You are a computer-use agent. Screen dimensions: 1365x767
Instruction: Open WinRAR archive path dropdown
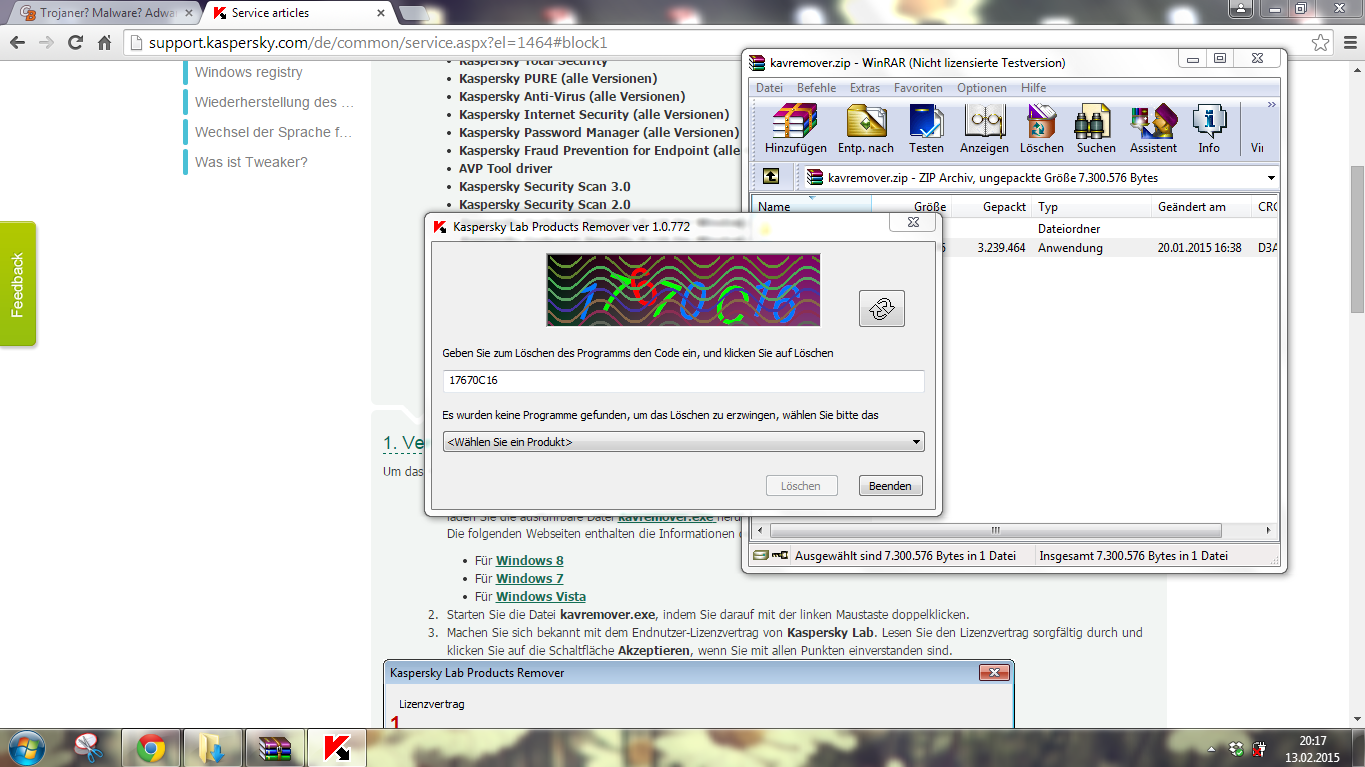pyautogui.click(x=1271, y=178)
